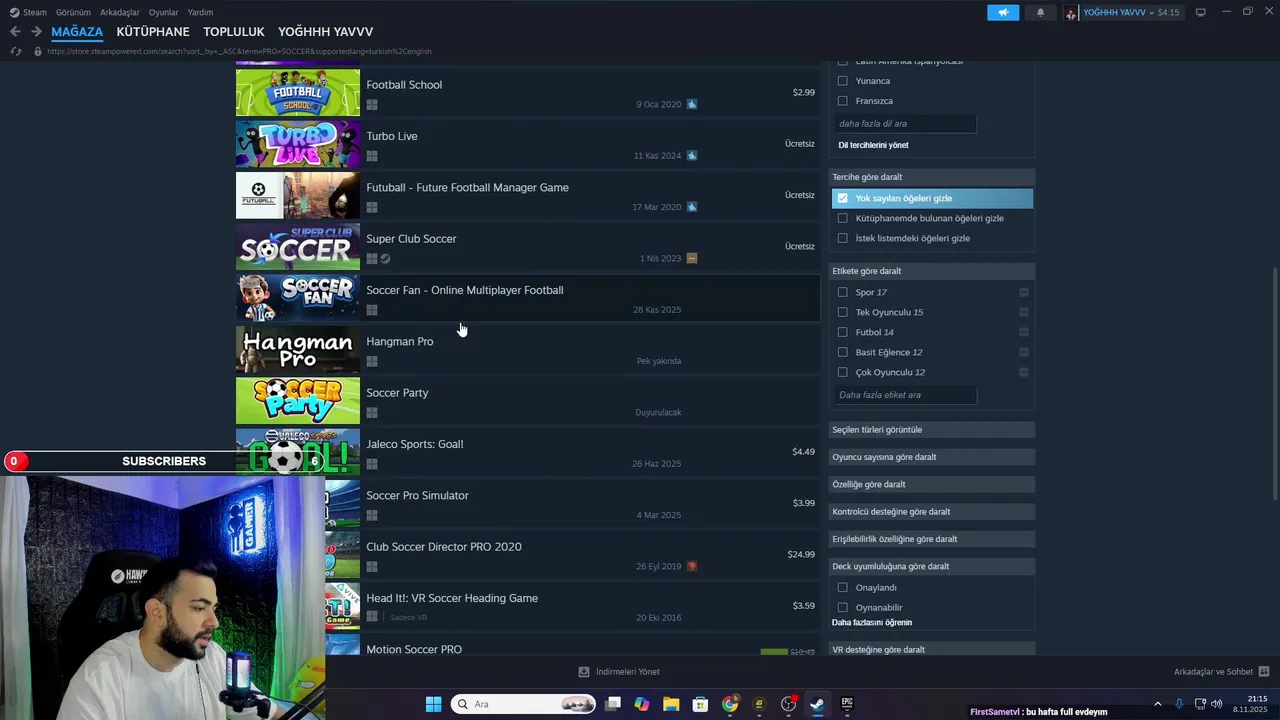Expand Oyuncu sayısına göre daralt section
The height and width of the screenshot is (720, 1280).
click(x=932, y=457)
